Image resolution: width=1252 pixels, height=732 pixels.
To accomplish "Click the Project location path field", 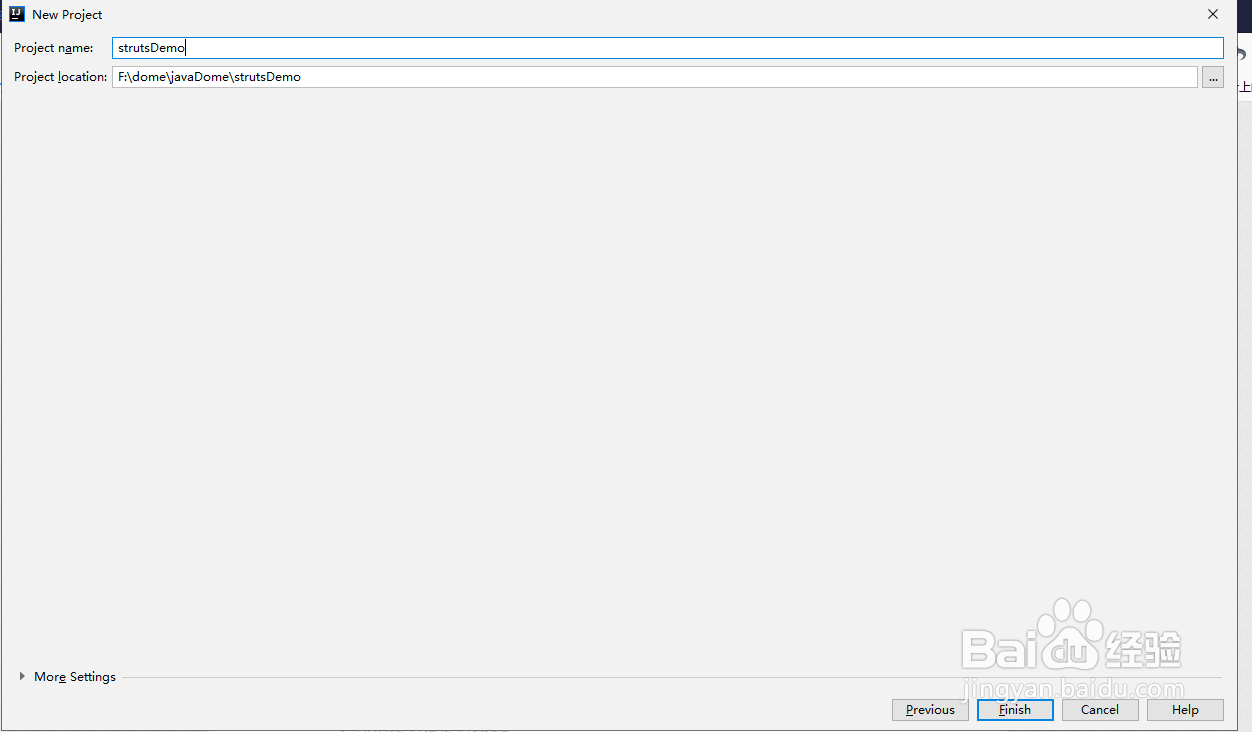I will coord(654,77).
